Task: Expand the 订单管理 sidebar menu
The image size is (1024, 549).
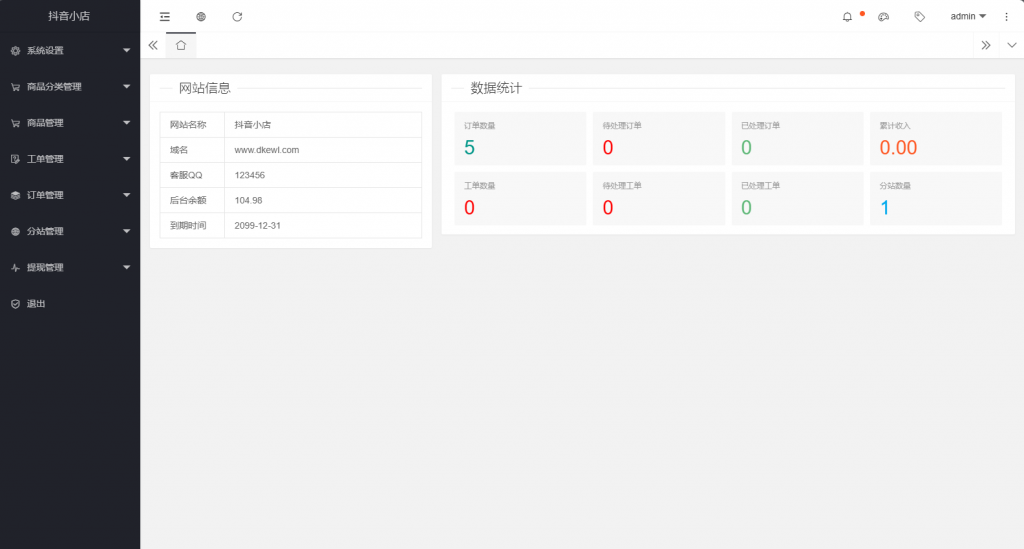Action: (x=70, y=195)
